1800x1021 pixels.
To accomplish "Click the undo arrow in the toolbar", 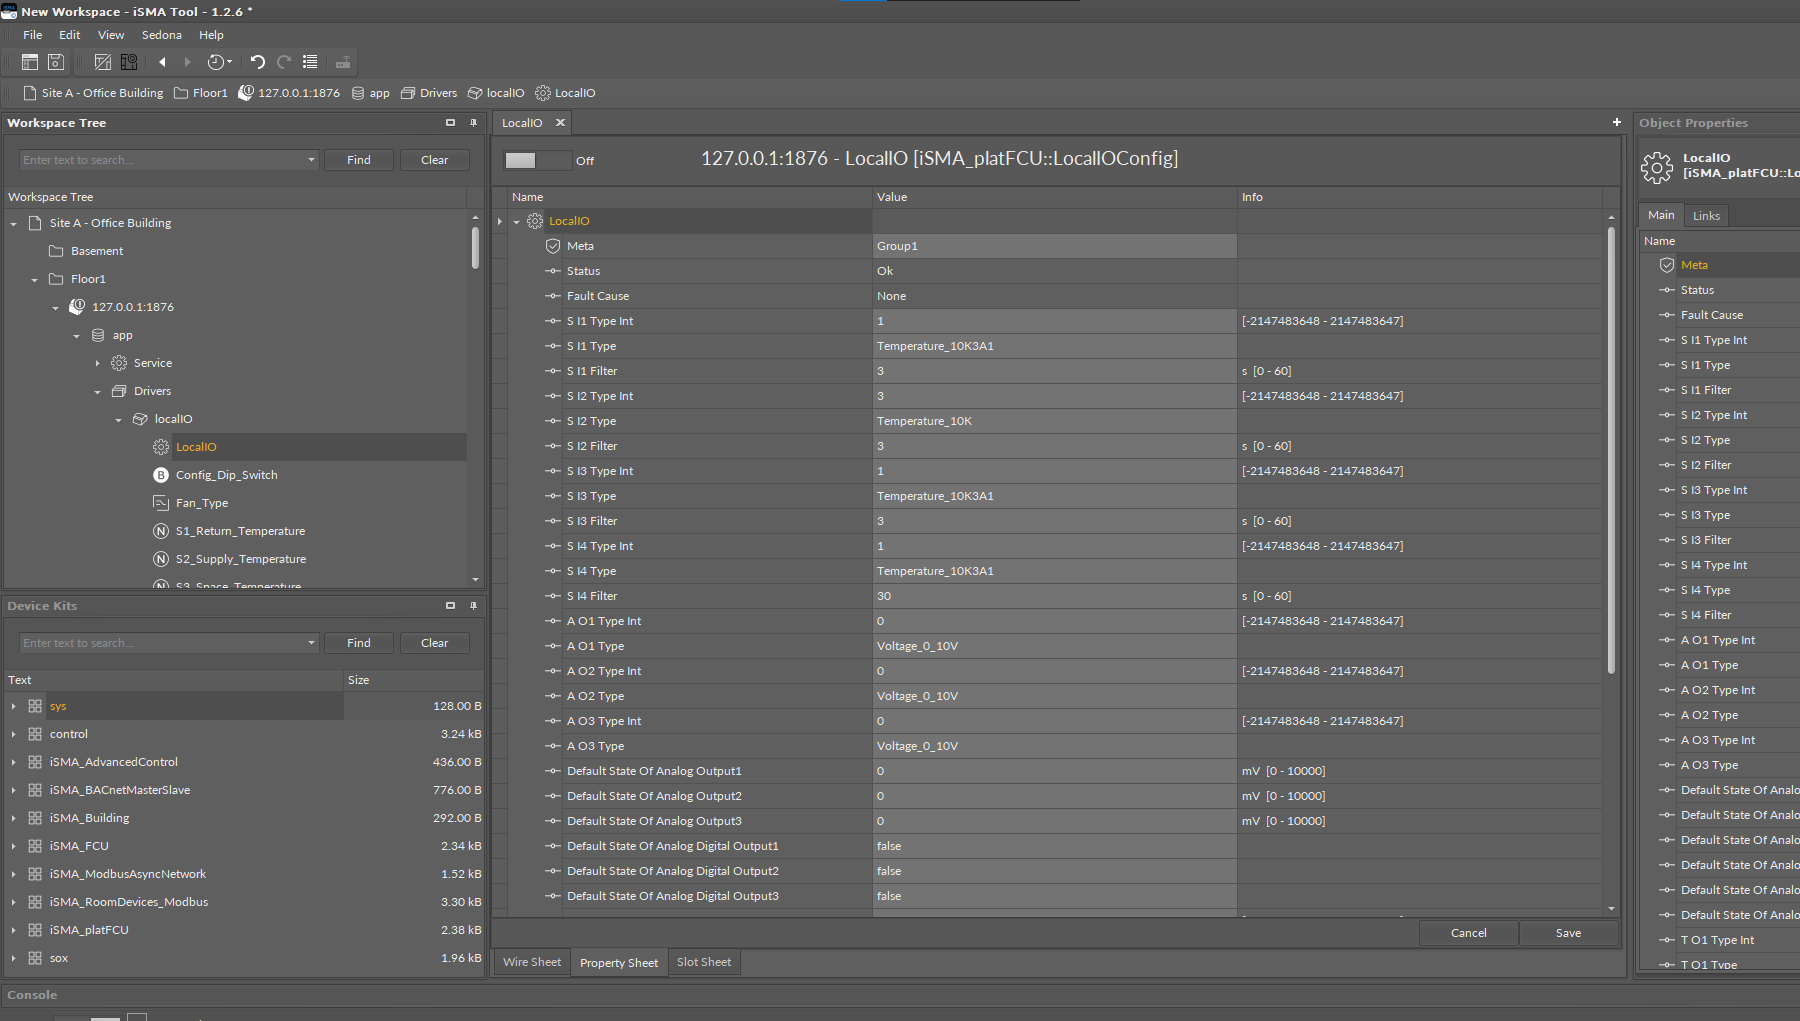I will tap(257, 62).
